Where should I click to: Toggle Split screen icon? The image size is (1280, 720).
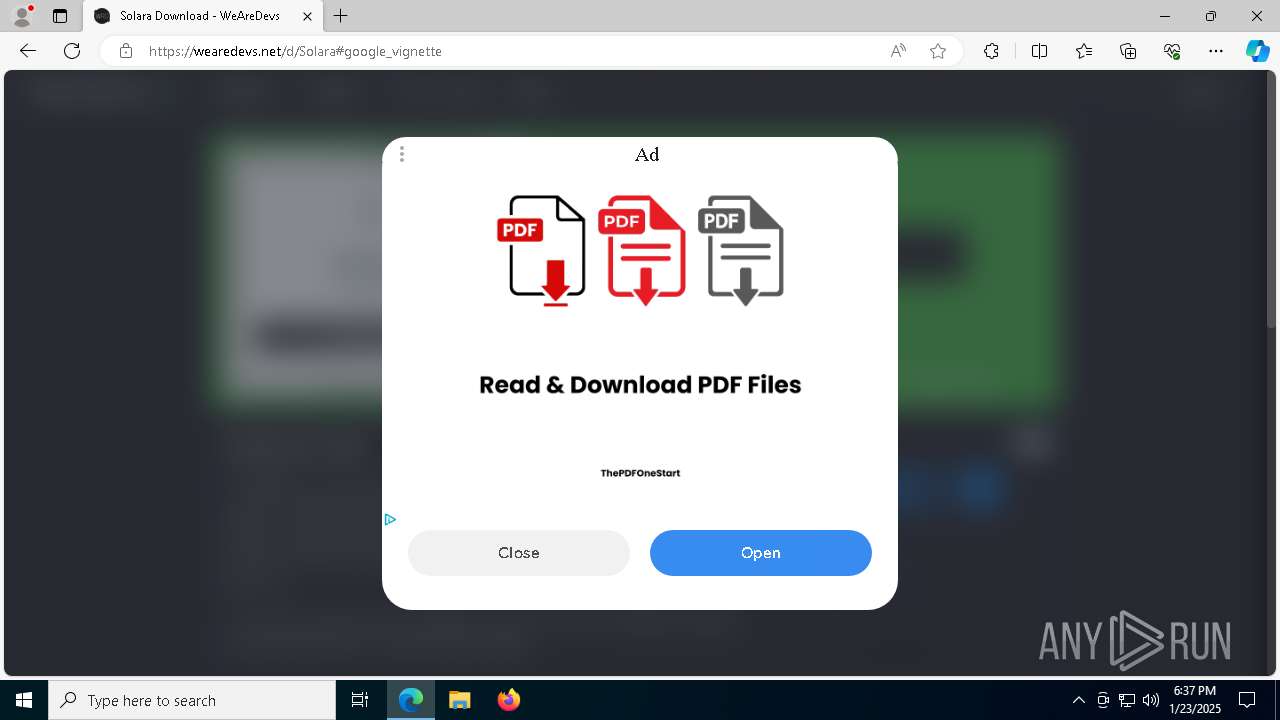tap(1039, 51)
